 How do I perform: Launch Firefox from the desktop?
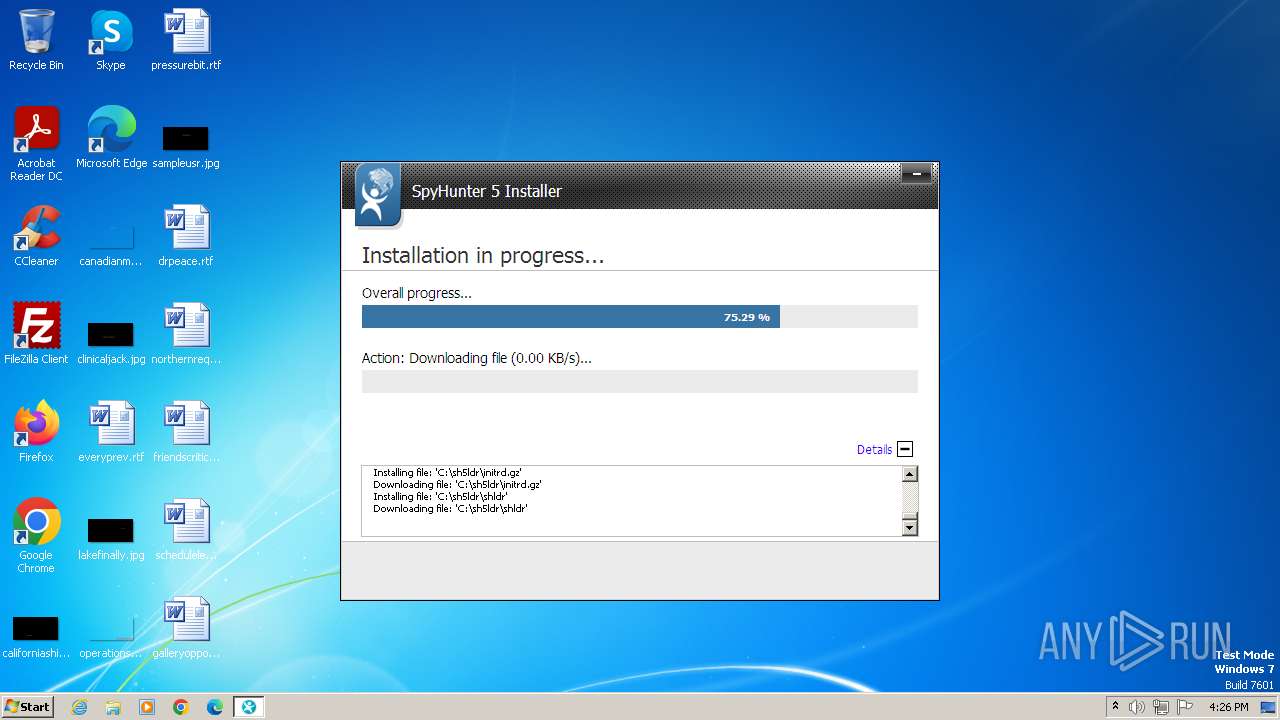coord(36,432)
